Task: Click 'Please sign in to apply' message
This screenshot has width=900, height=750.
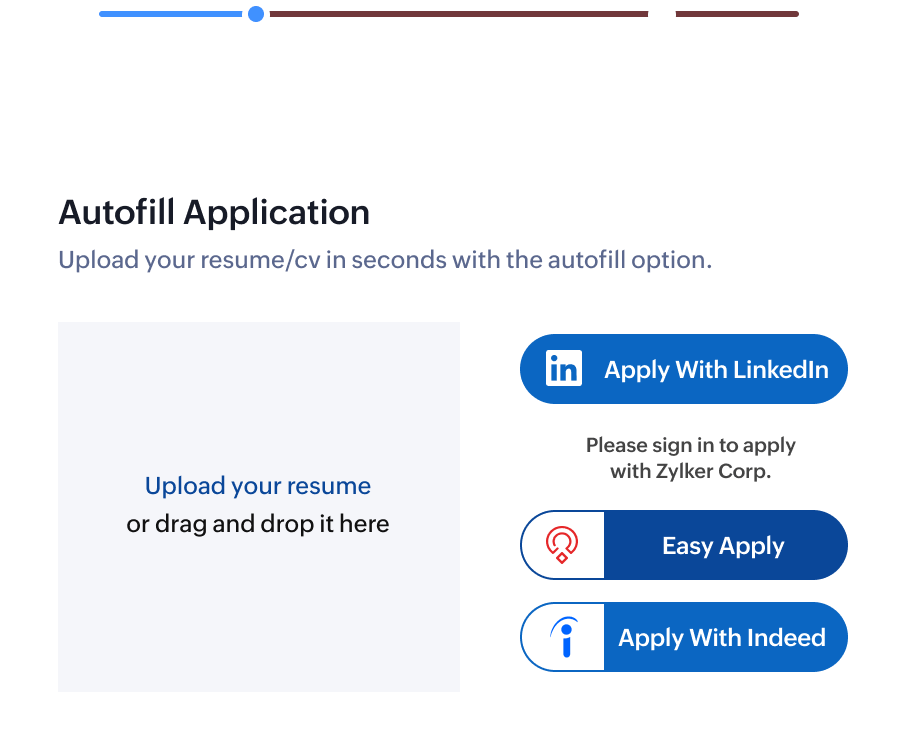Action: 690,445
